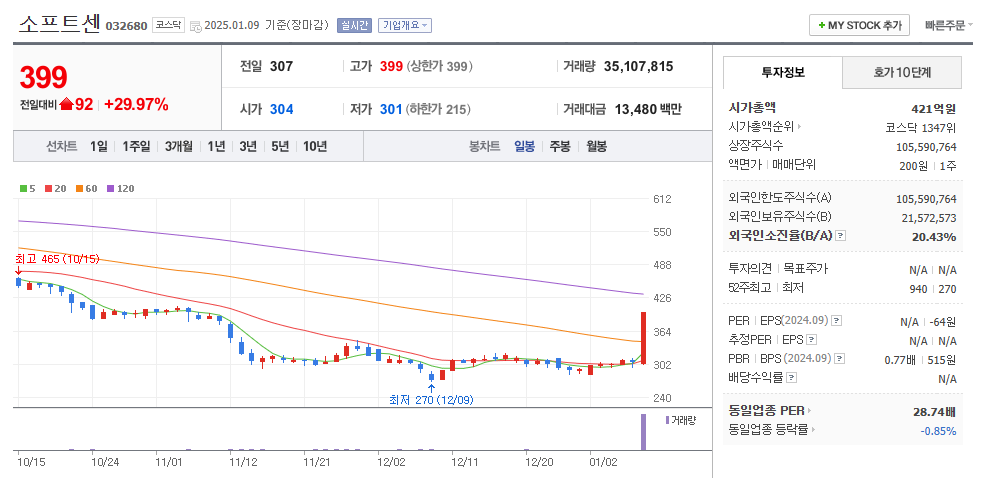Click the green 5-day moving average legend

(x=28, y=188)
